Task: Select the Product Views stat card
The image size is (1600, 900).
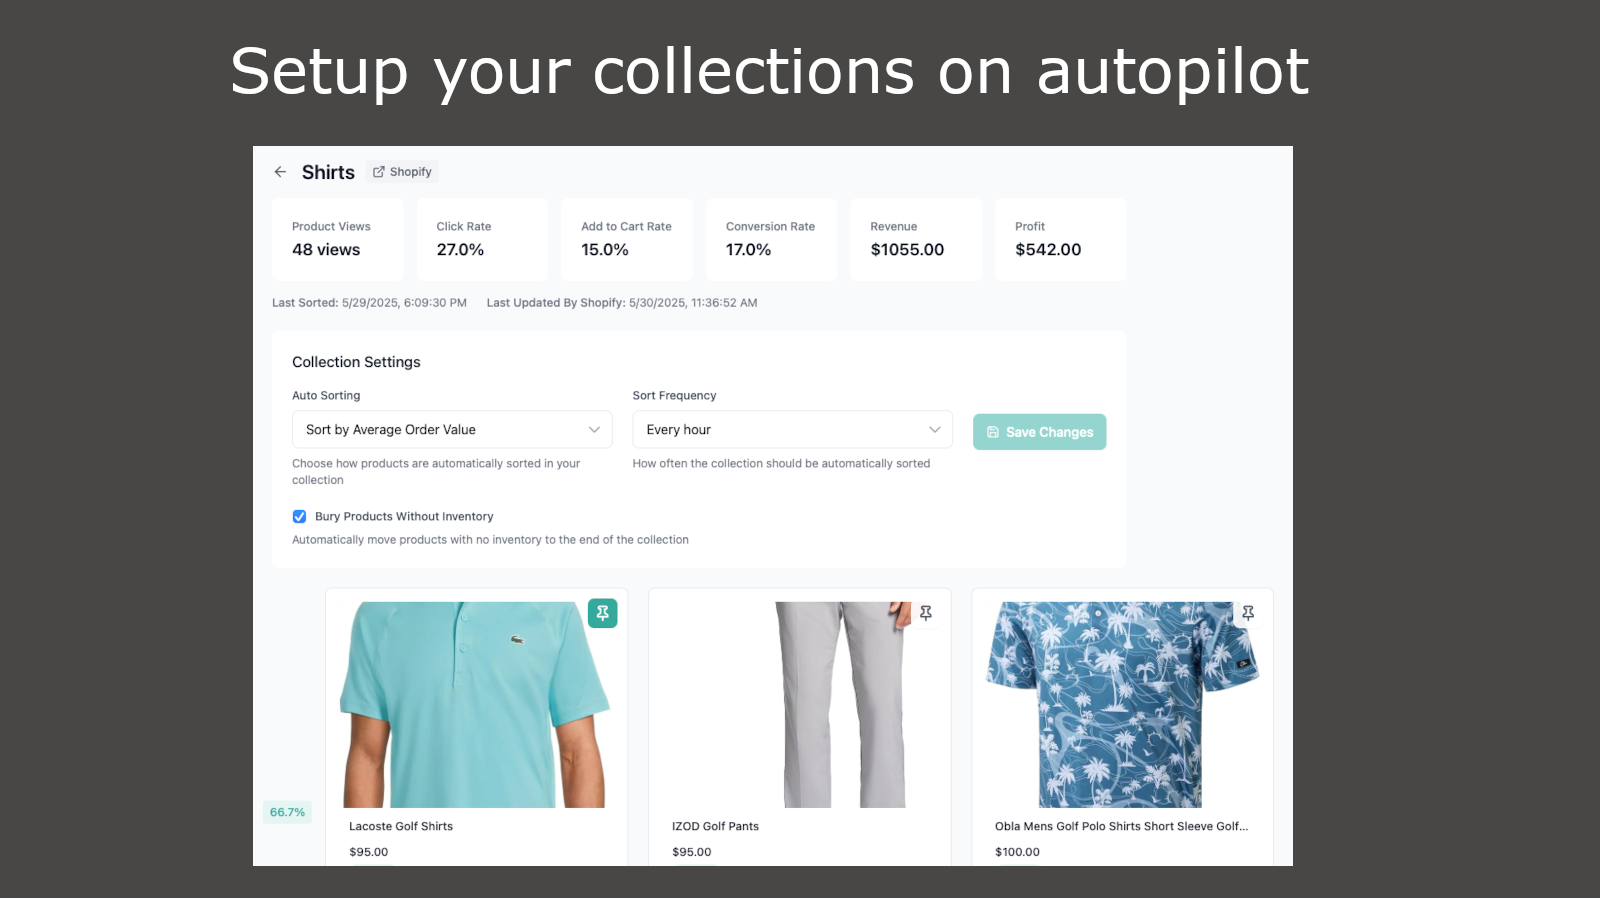Action: (x=338, y=239)
